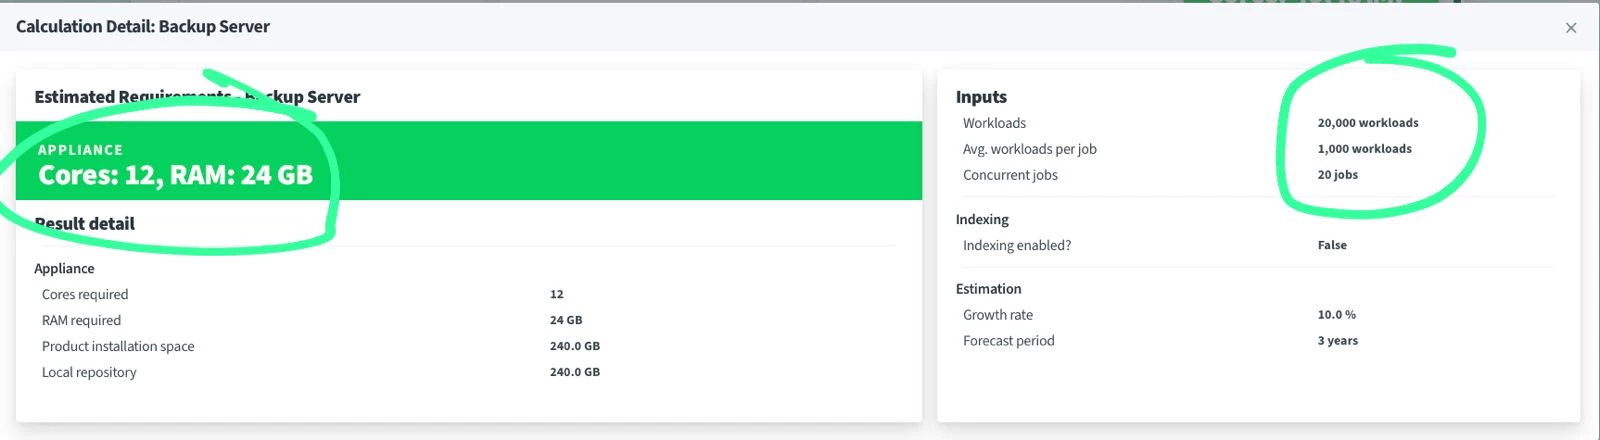Select the 'False' indexing value
Image resolution: width=1600 pixels, height=440 pixels.
click(1332, 245)
